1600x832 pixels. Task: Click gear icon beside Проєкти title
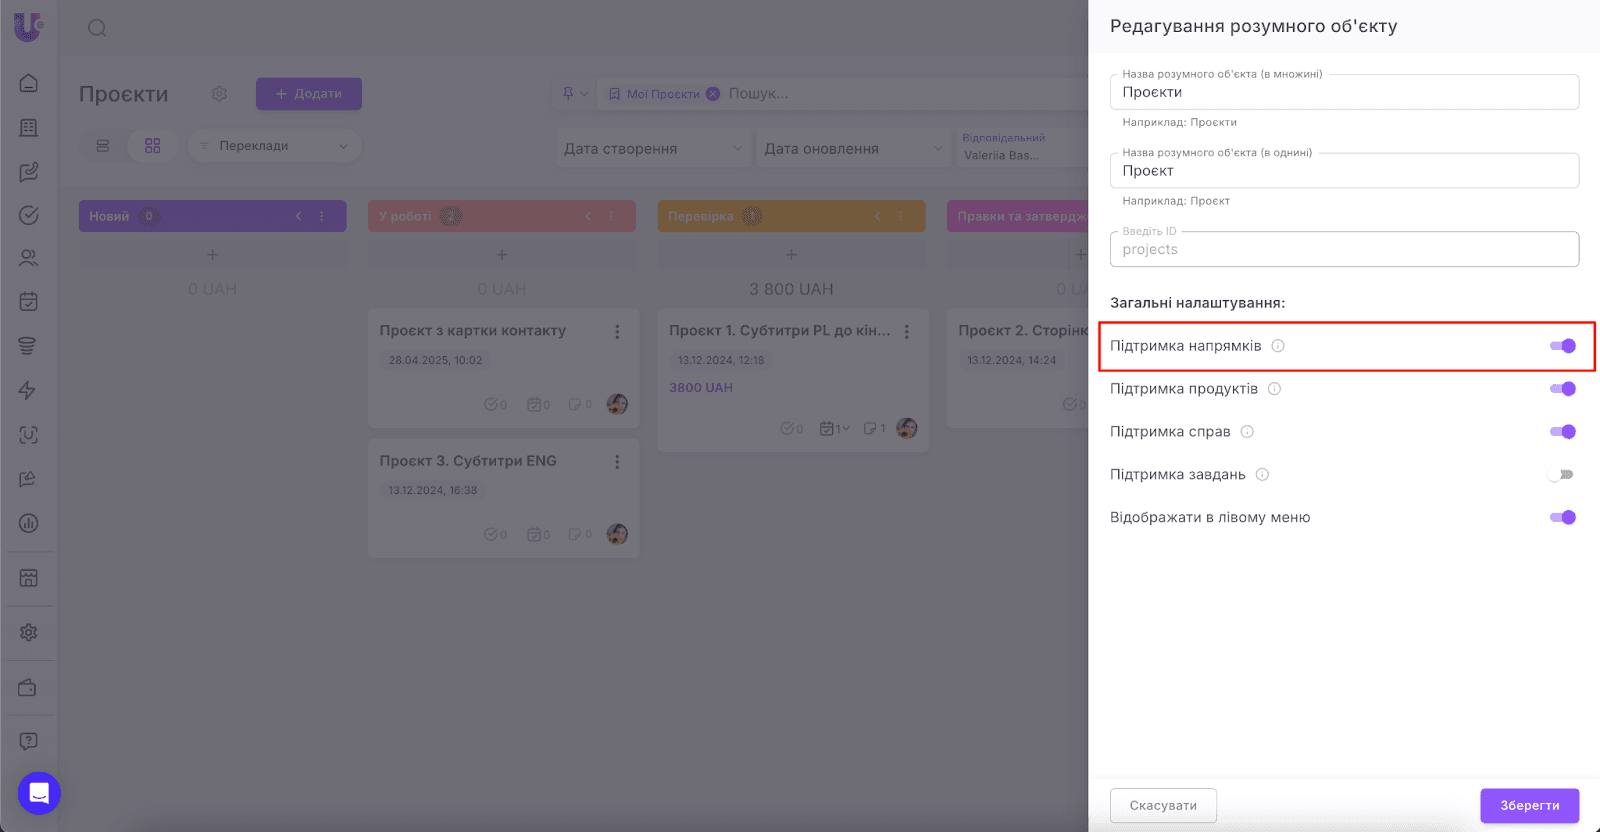coord(220,94)
